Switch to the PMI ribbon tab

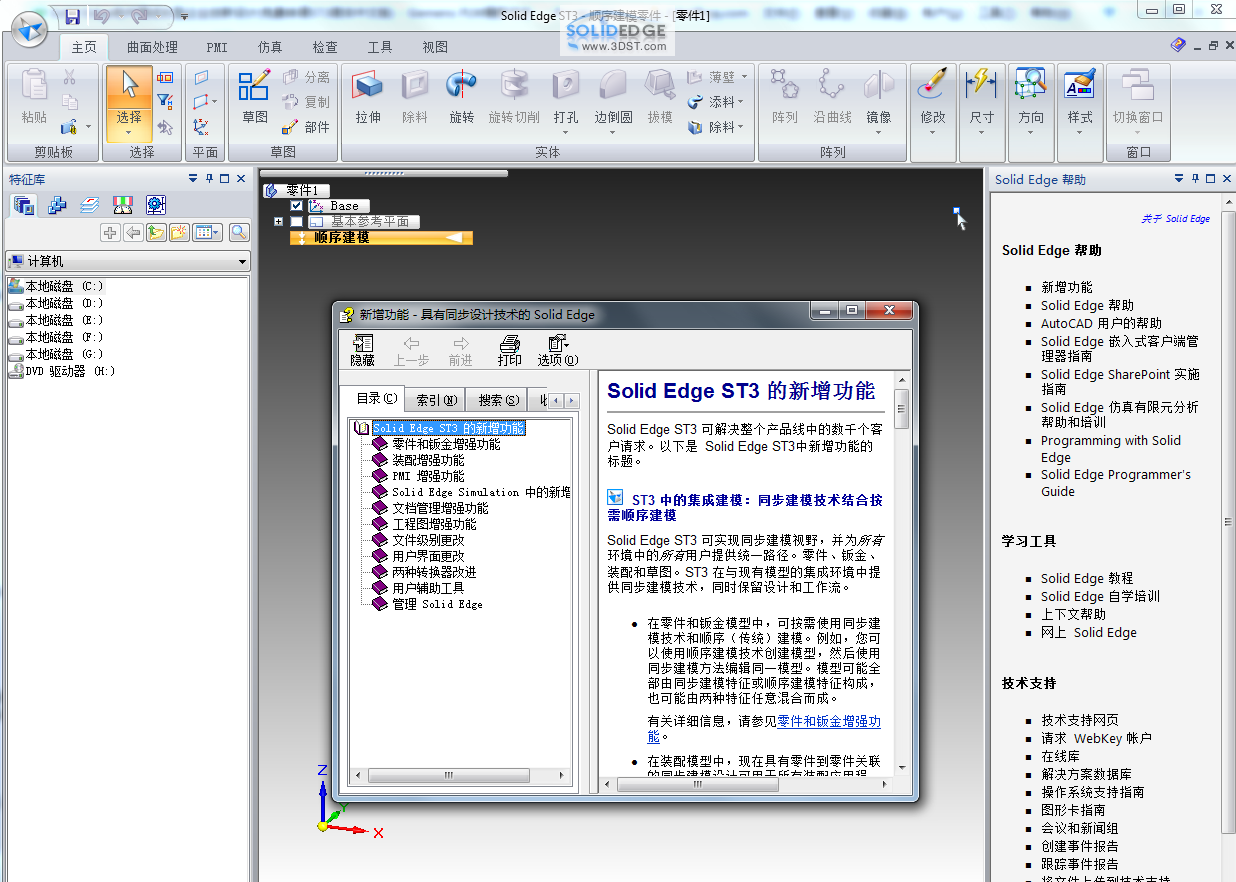[x=217, y=47]
